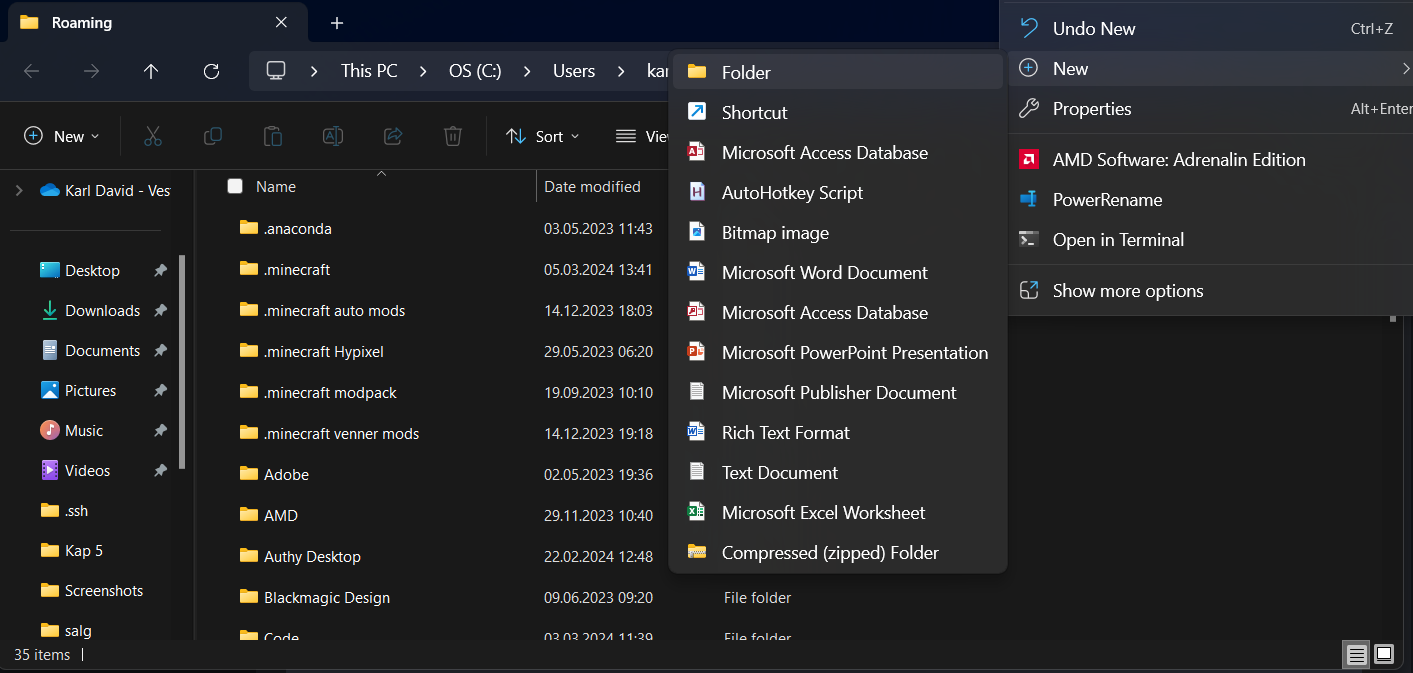Create a new AutoHotkey Script

point(838,192)
